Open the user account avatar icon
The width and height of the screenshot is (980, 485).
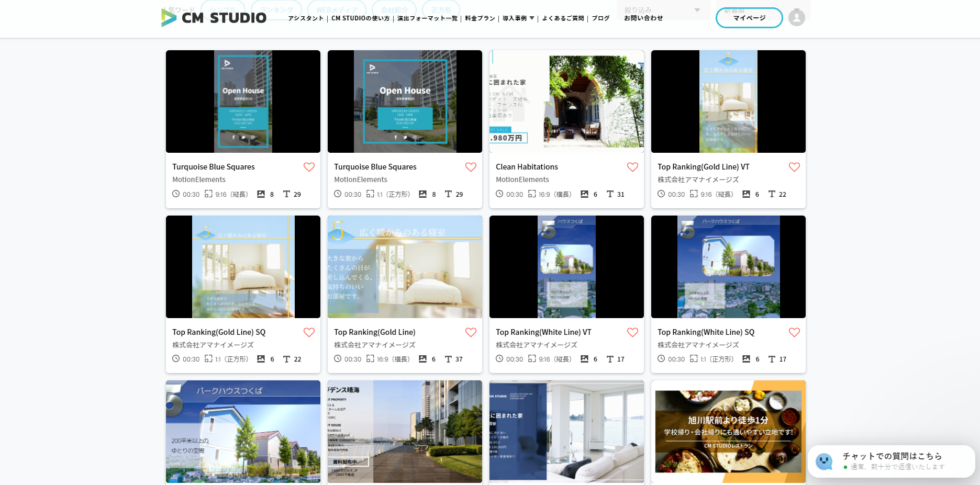796,17
